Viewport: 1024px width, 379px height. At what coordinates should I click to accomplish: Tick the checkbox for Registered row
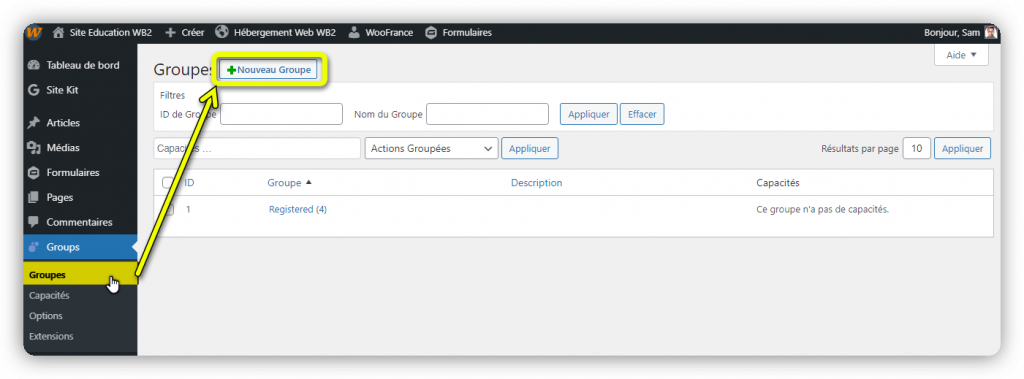pos(168,210)
